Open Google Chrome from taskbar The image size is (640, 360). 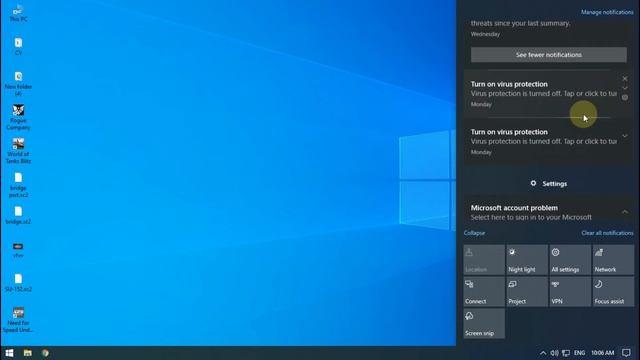pyautogui.click(x=45, y=353)
